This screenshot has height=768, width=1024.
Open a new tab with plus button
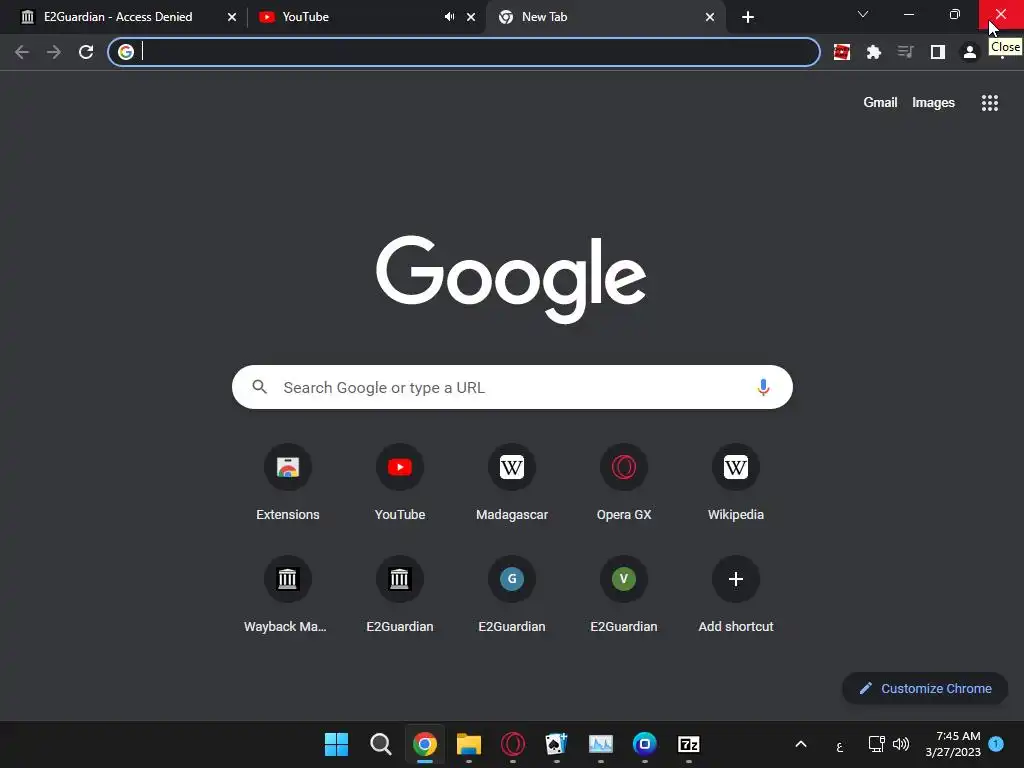tap(748, 17)
